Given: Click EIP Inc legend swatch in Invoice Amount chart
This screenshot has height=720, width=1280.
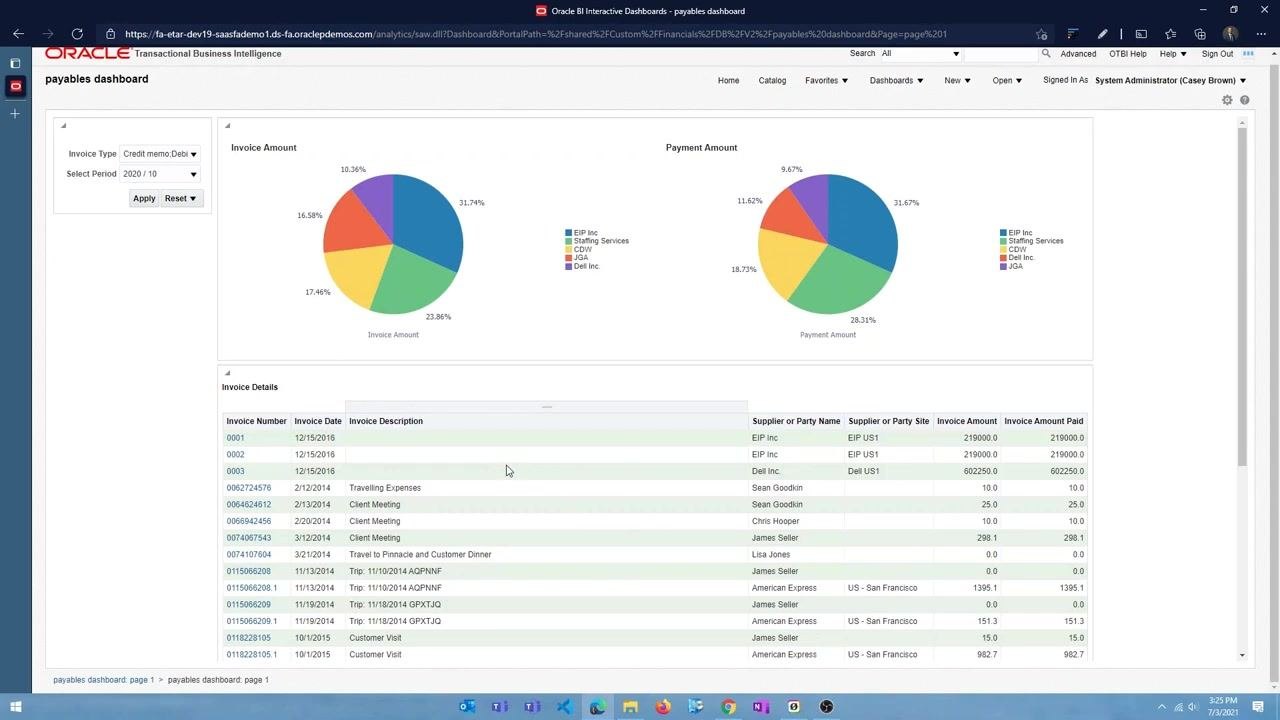Looking at the screenshot, I should coord(568,233).
